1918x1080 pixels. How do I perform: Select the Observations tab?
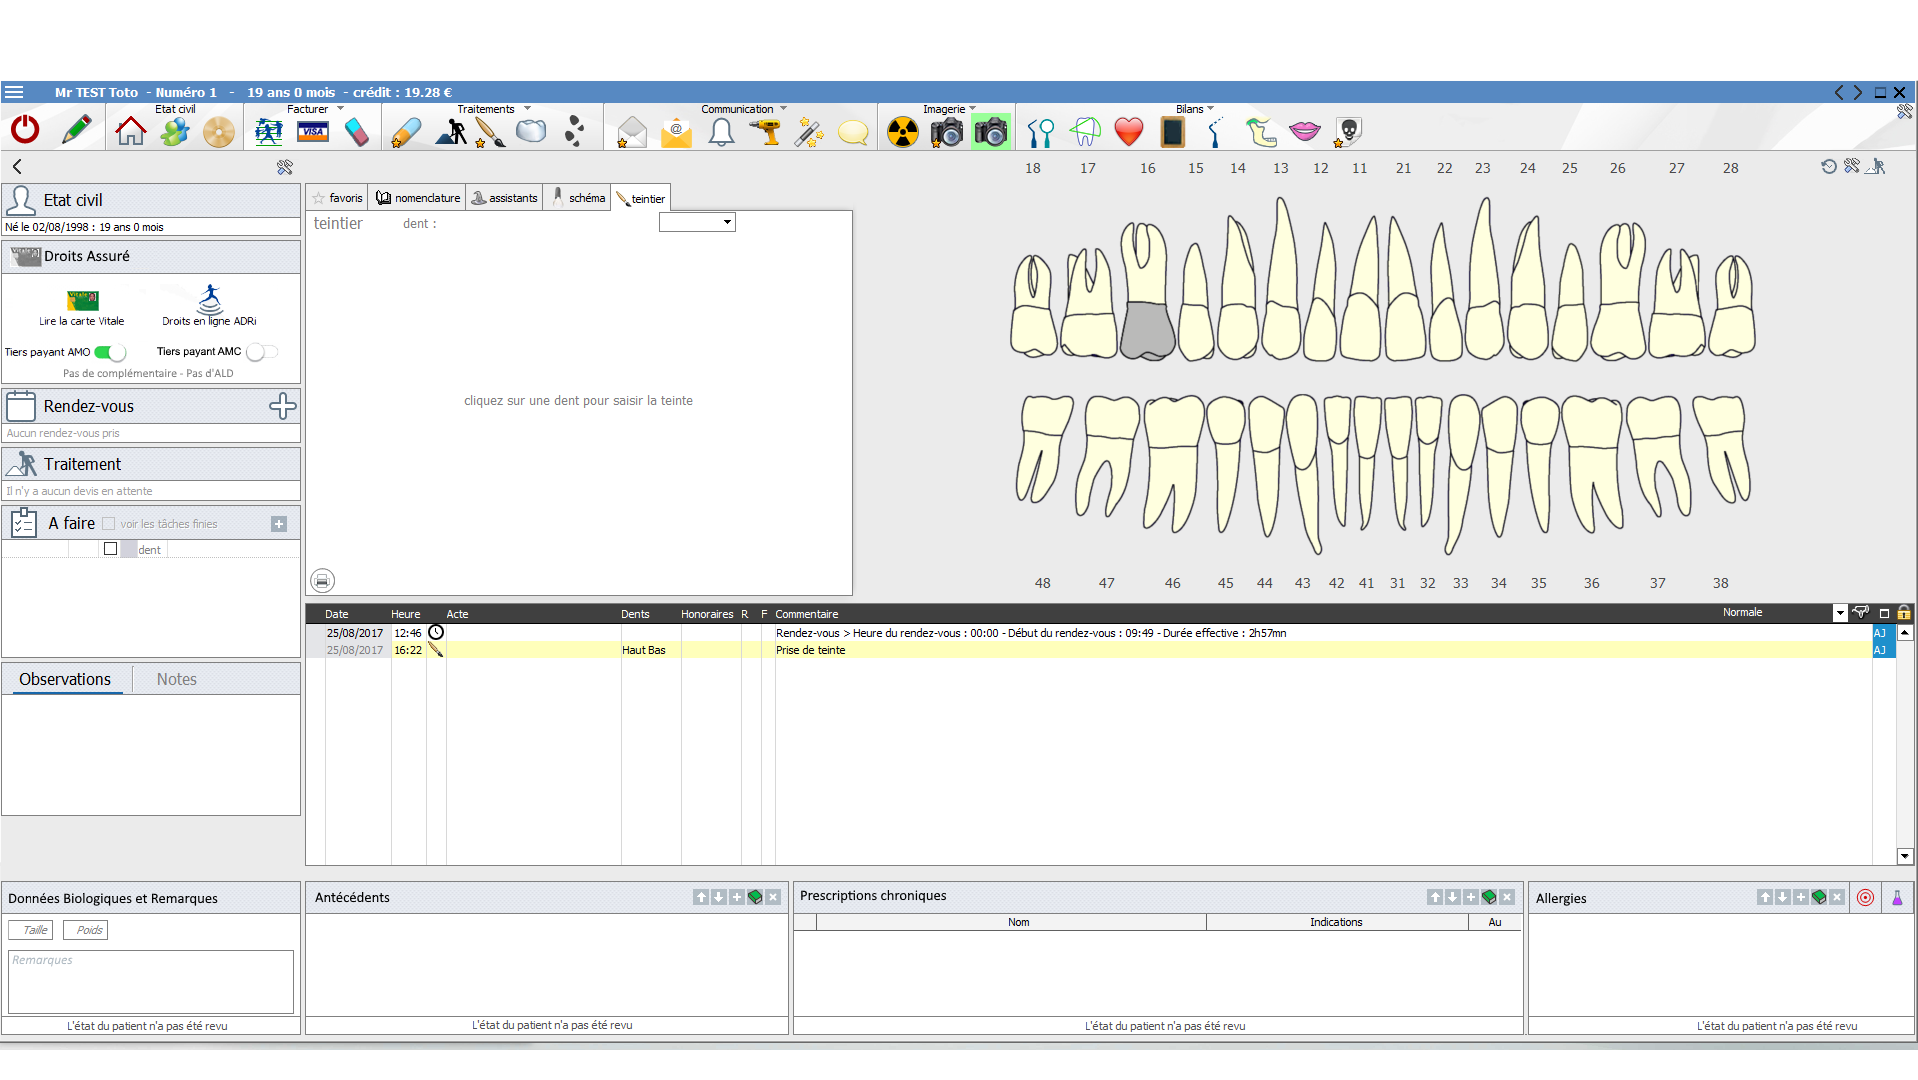(65, 679)
